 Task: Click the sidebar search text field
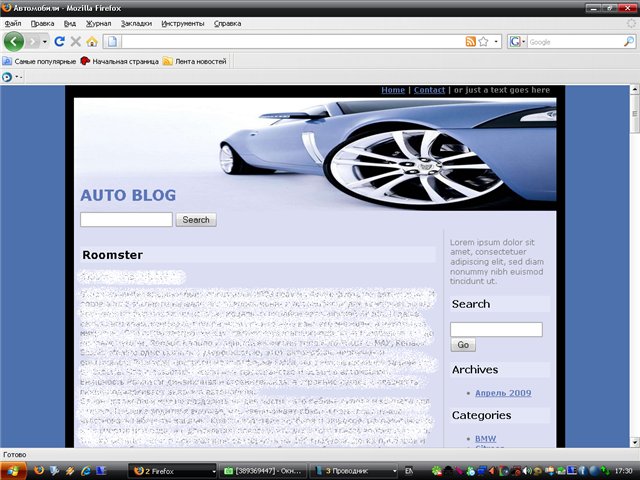(496, 329)
